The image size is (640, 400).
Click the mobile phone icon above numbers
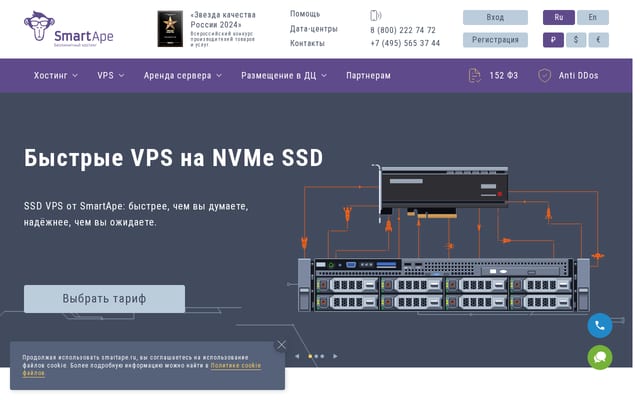(x=375, y=16)
